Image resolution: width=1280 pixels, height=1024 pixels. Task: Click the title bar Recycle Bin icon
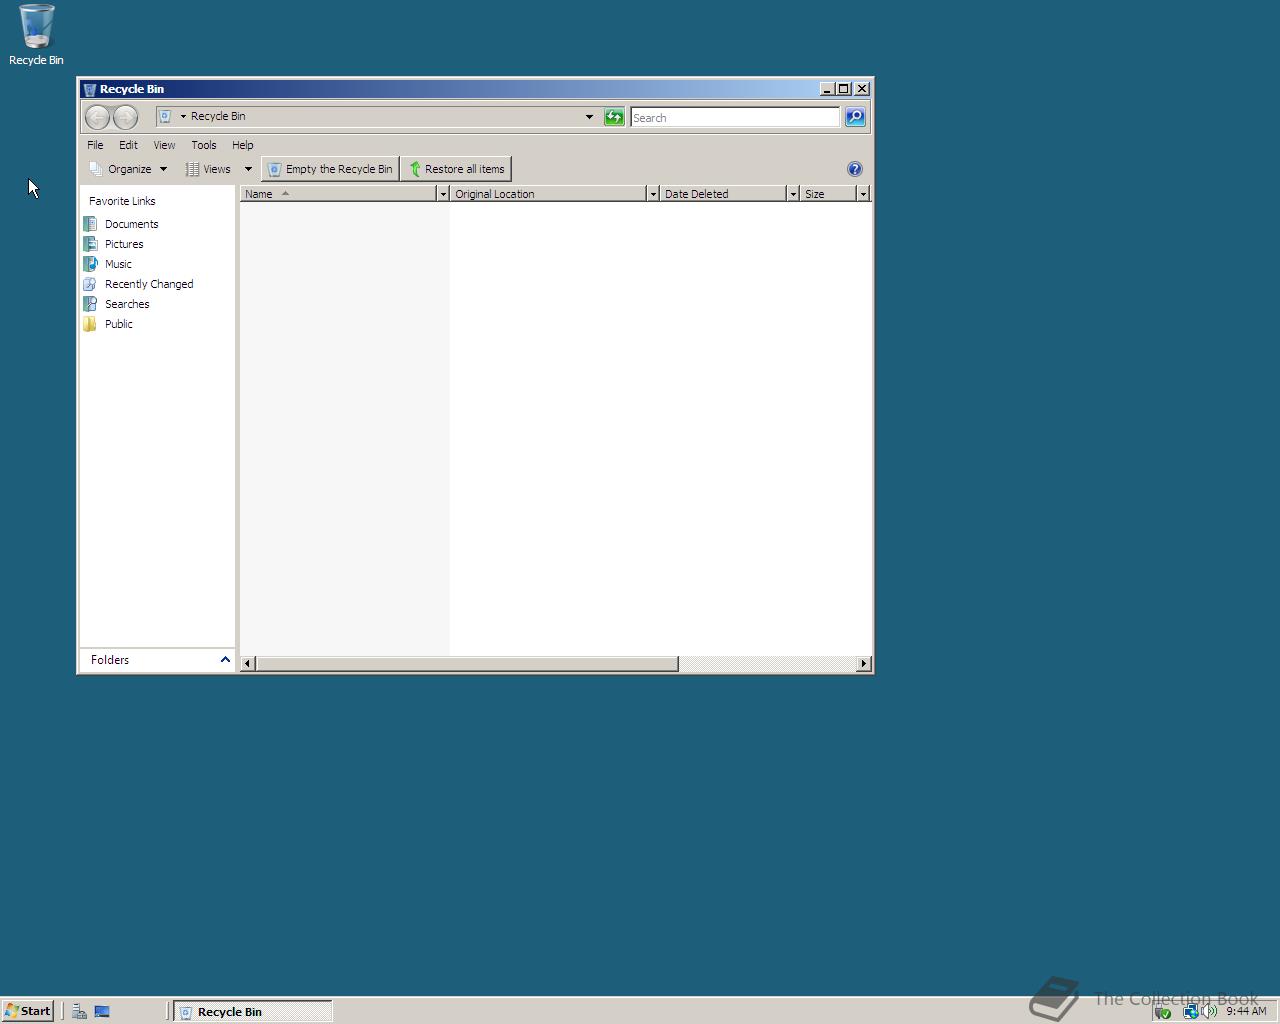tap(89, 89)
